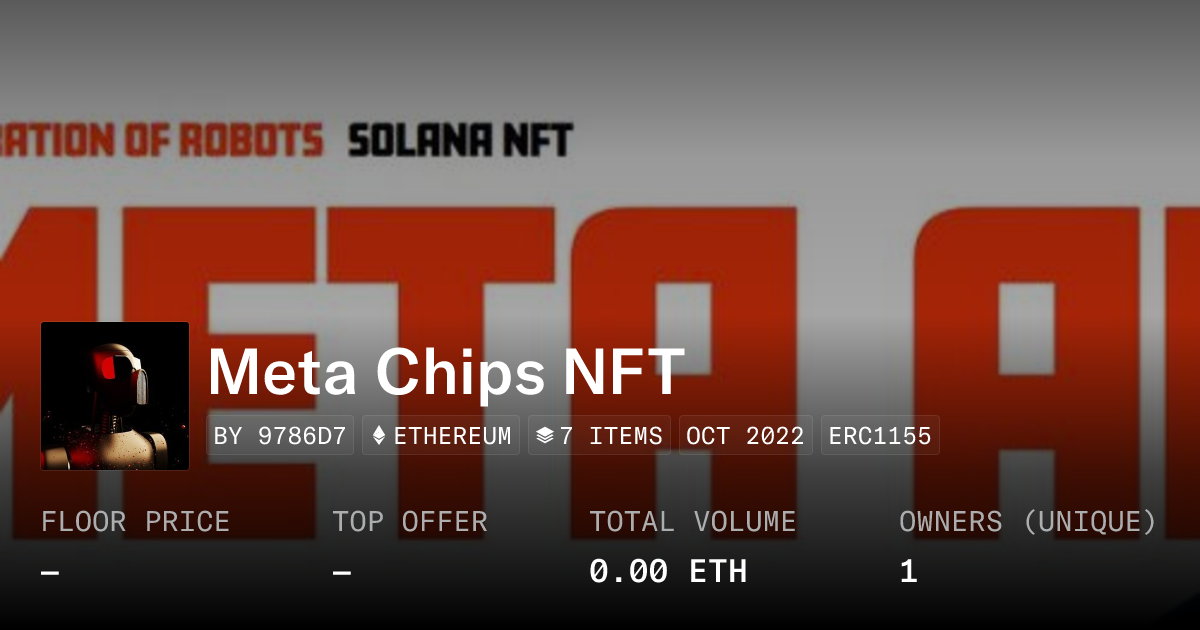Click the stacked layers items icon
The height and width of the screenshot is (630, 1200).
coord(544,436)
